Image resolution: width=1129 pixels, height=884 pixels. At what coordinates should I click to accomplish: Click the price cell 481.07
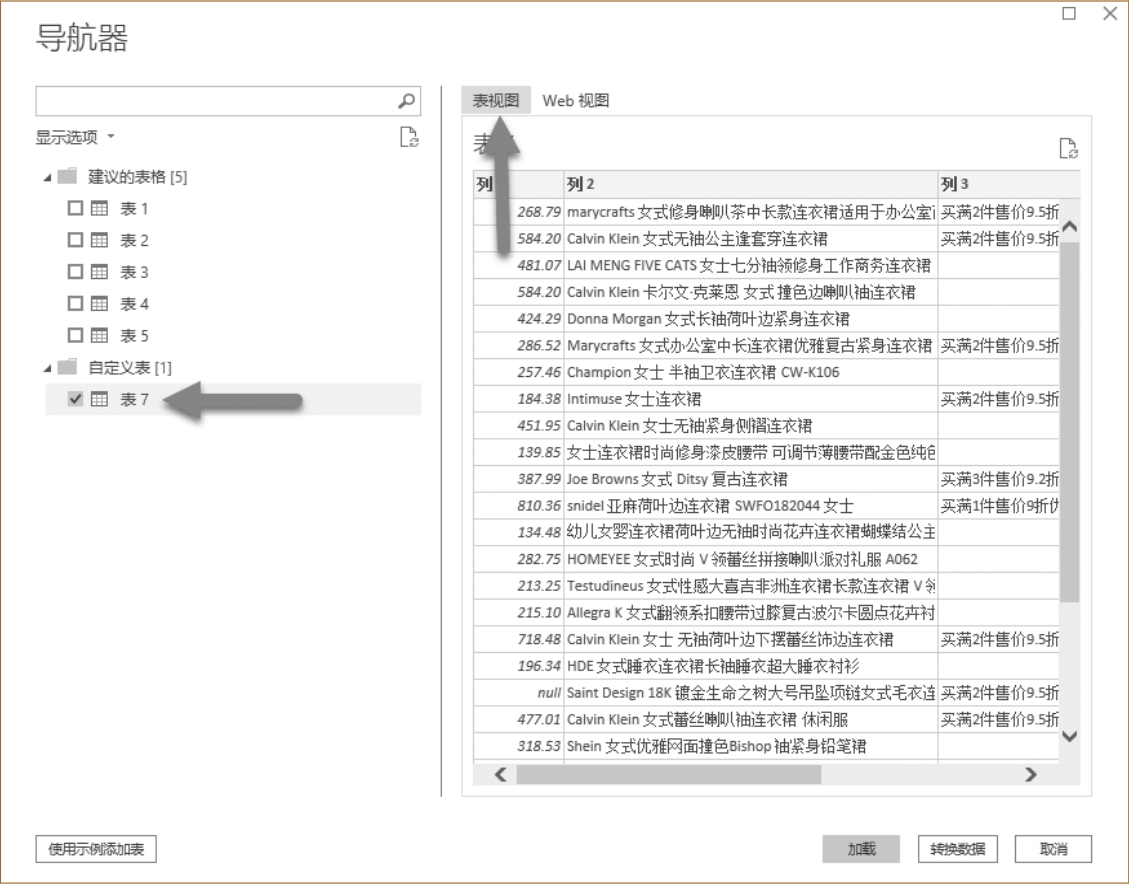[x=518, y=265]
